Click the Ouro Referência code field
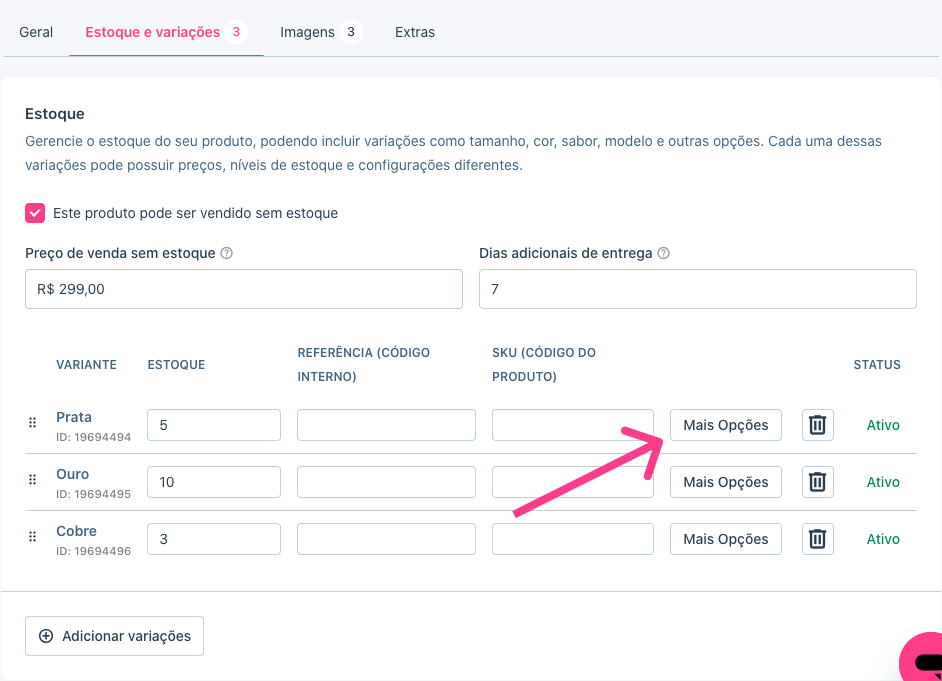This screenshot has height=681, width=942. 386,482
